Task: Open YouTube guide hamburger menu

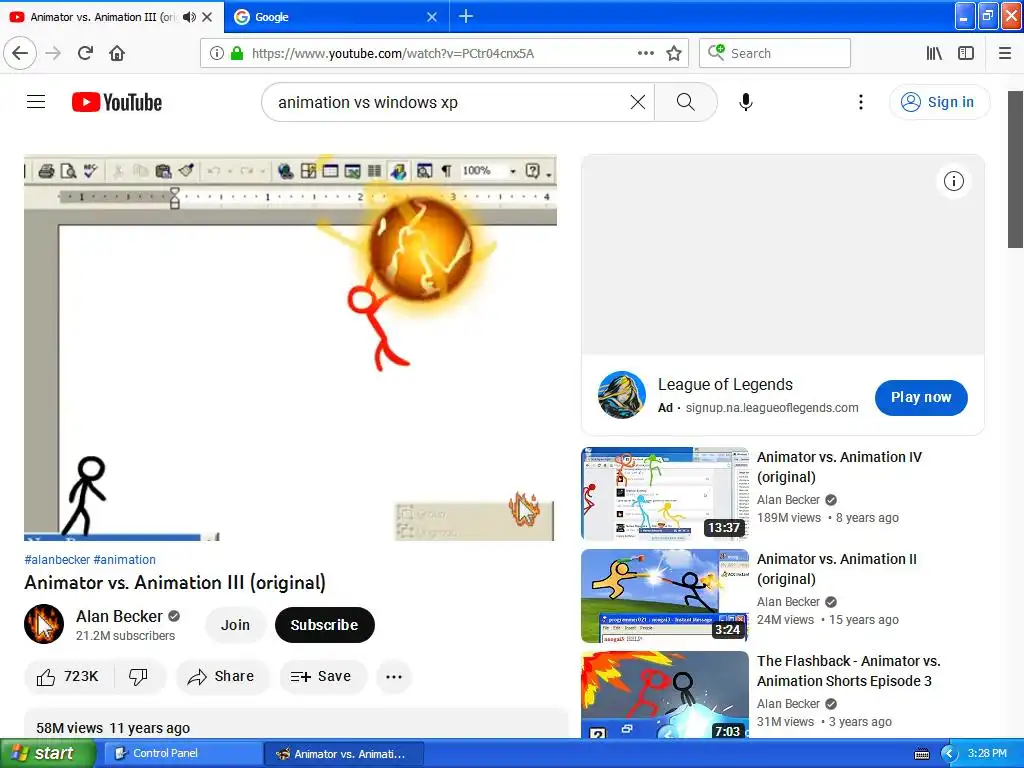Action: [36, 102]
